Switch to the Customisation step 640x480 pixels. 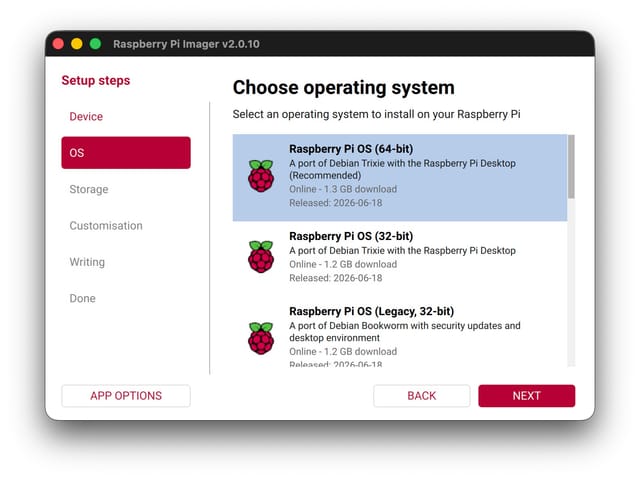tap(126, 226)
